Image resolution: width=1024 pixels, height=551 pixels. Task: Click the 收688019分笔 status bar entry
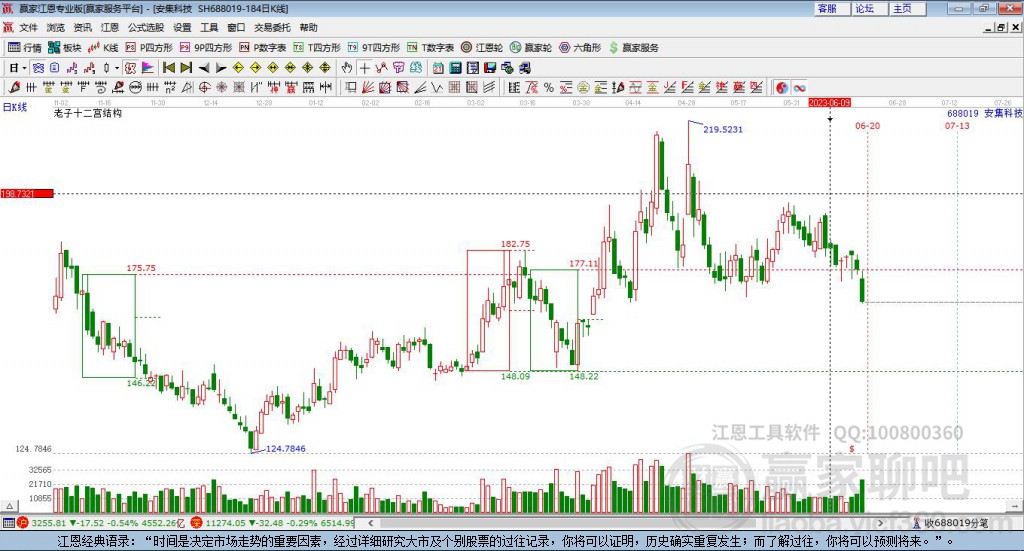(x=950, y=523)
